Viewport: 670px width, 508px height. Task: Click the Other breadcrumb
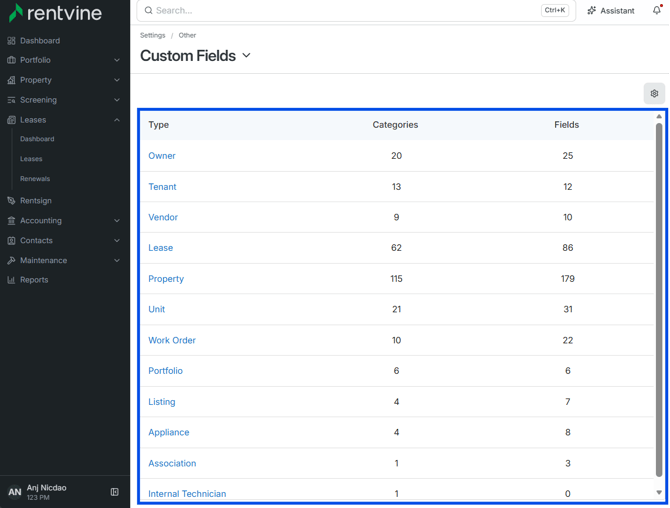pyautogui.click(x=187, y=35)
